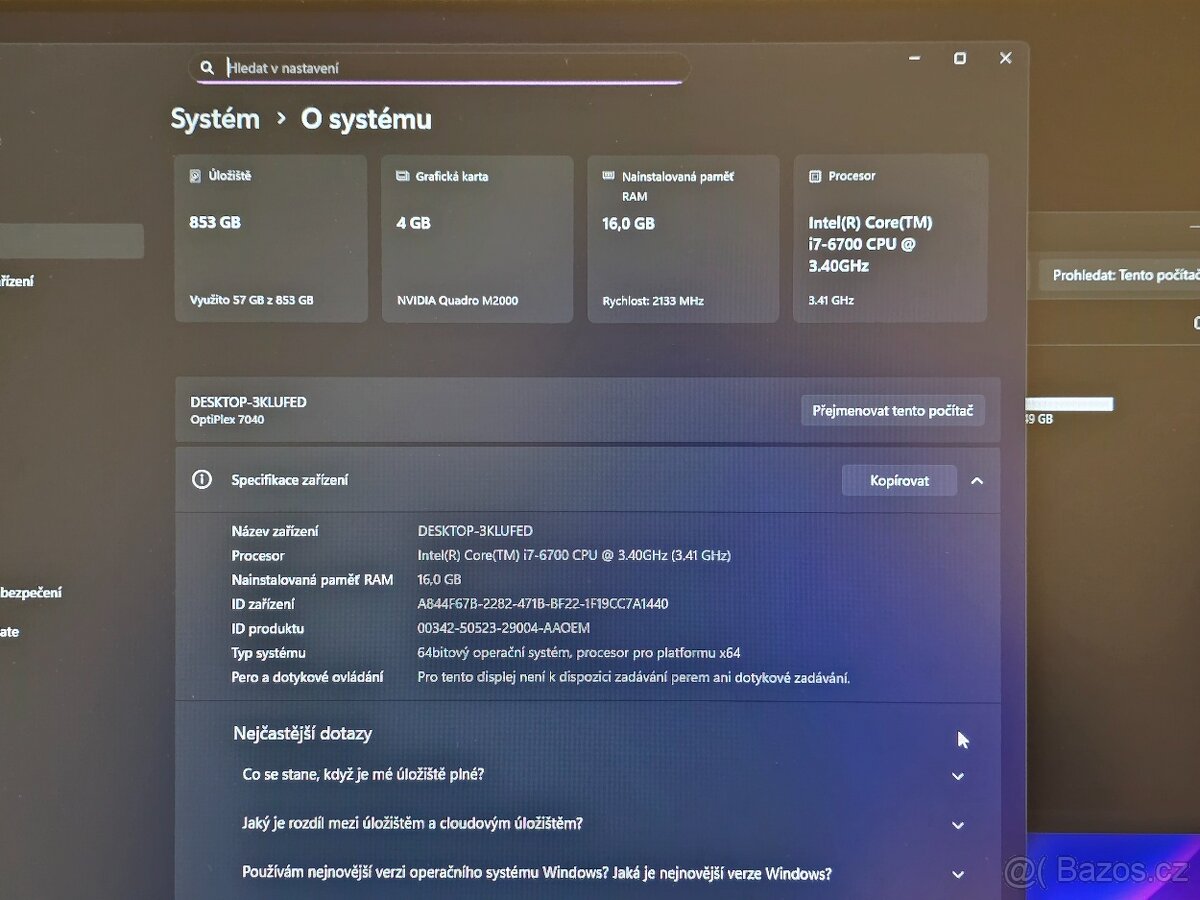Minimize the Settings window
Image resolution: width=1200 pixels, height=900 pixels.
pyautogui.click(x=914, y=59)
